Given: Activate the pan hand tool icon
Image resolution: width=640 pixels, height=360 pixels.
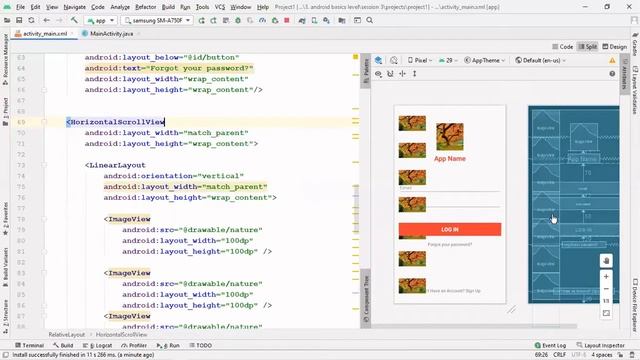Looking at the screenshot, I should coord(606,261).
